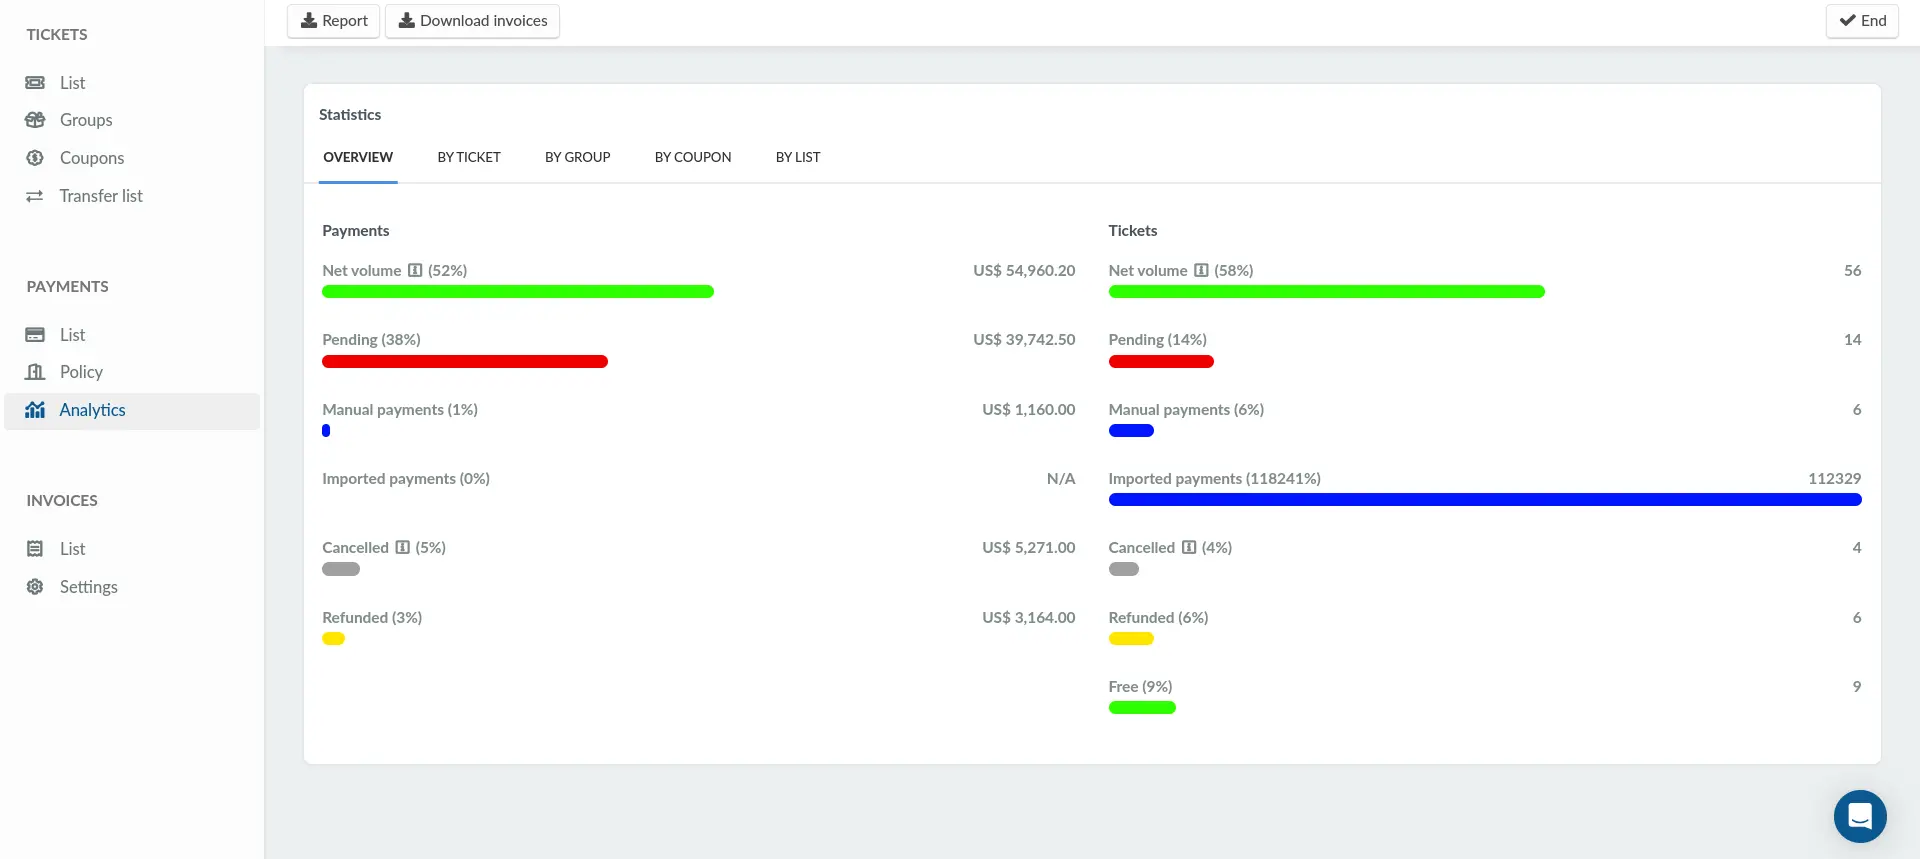Click info icon next to Payments Net volume

coord(415,271)
